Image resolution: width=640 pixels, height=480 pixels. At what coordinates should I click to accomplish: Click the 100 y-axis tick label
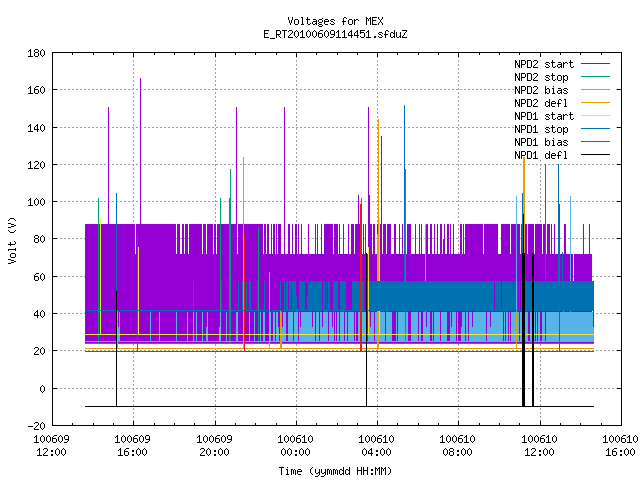point(36,202)
